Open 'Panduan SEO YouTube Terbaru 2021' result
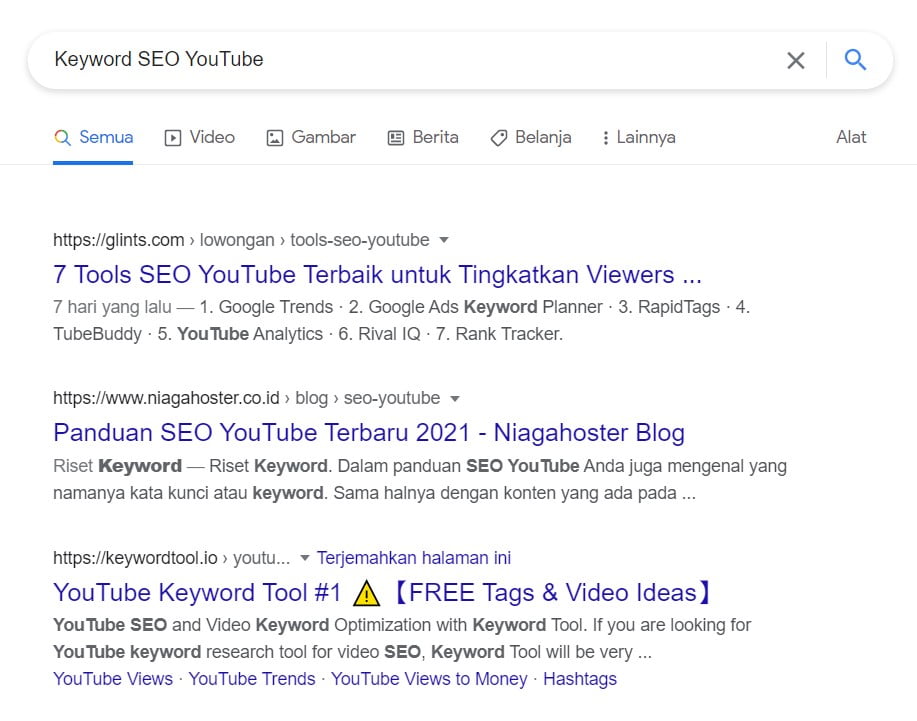The image size is (917, 721). tap(369, 433)
